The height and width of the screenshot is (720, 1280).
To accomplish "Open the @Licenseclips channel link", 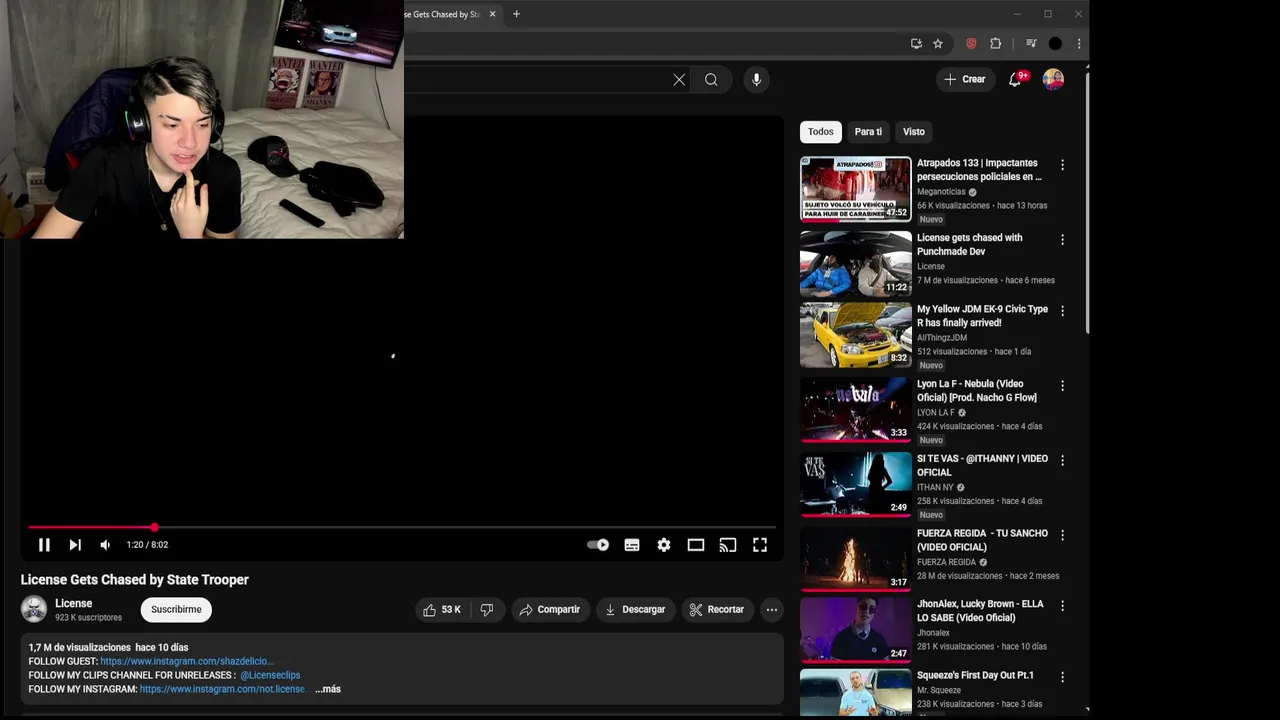I will pos(270,675).
